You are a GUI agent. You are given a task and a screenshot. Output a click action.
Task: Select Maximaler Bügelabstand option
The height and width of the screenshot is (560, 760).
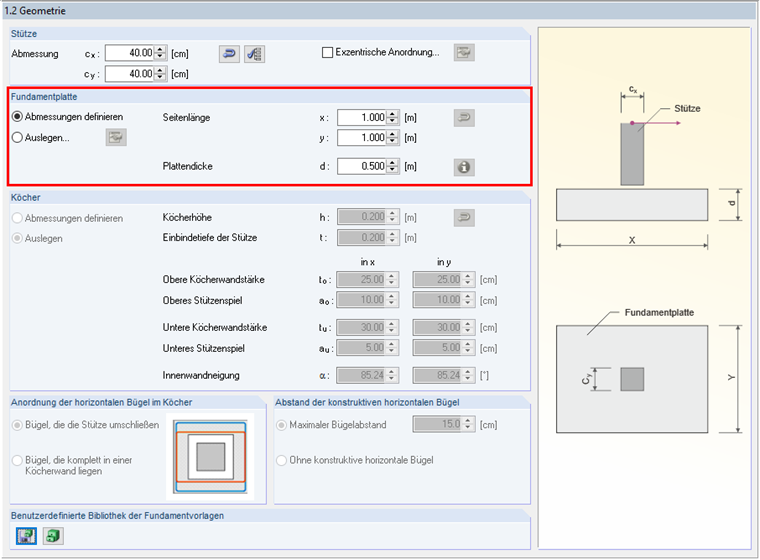click(282, 425)
